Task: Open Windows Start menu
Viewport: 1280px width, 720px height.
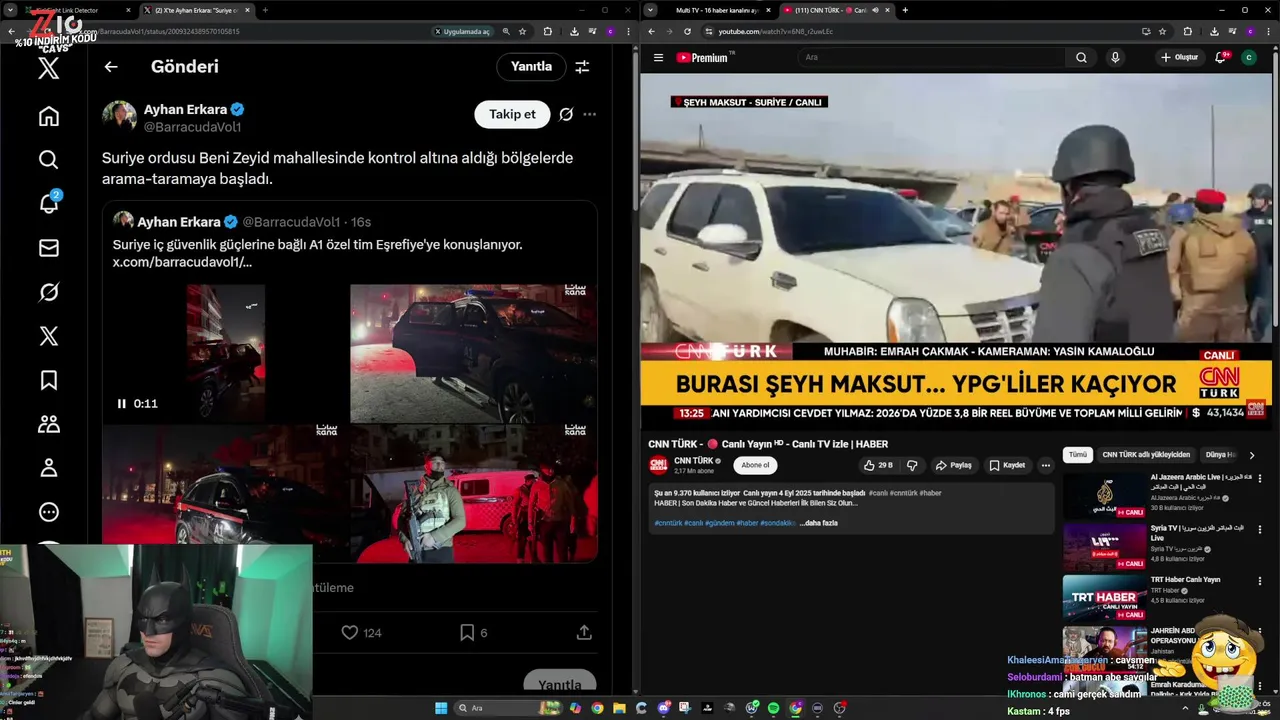Action: pyautogui.click(x=441, y=708)
